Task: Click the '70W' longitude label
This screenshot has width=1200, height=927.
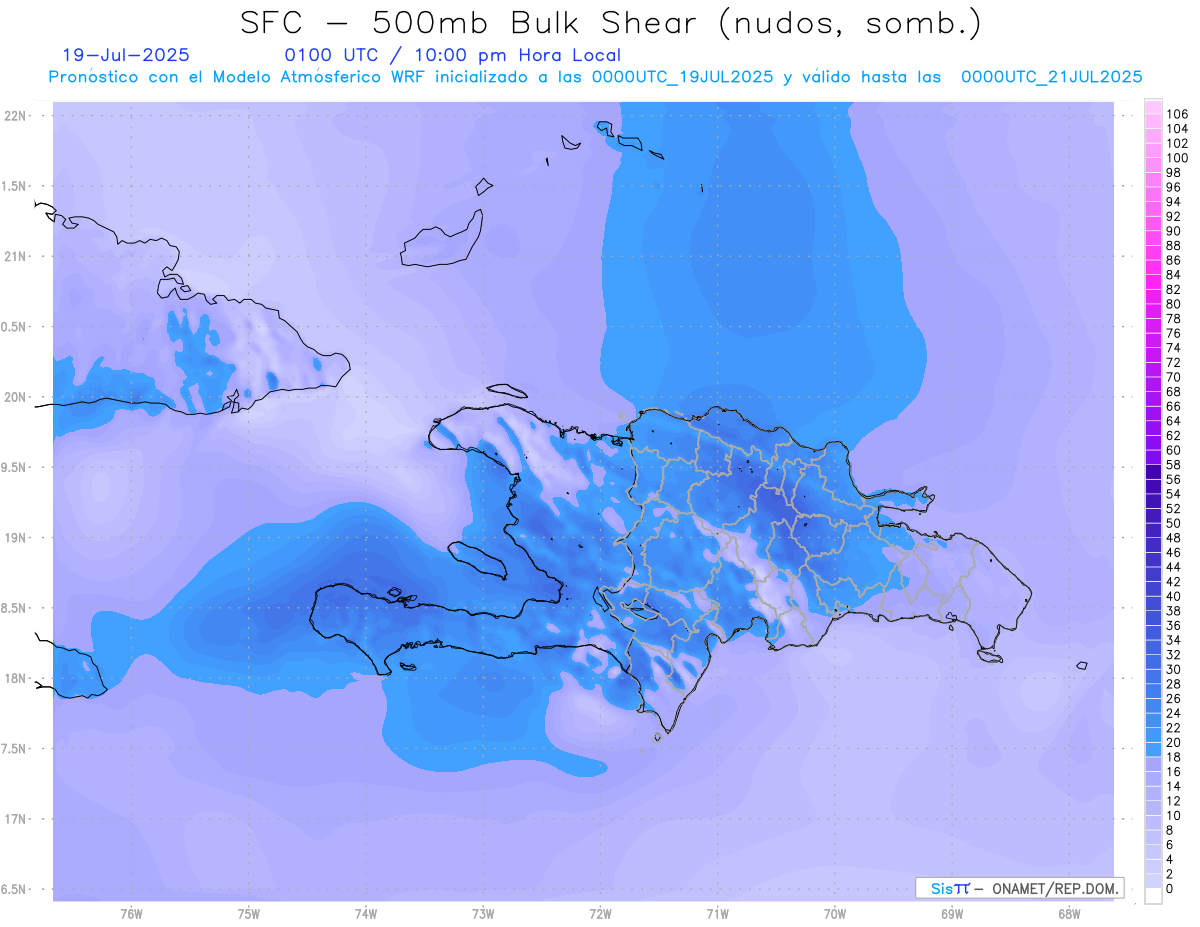Action: coord(835,913)
